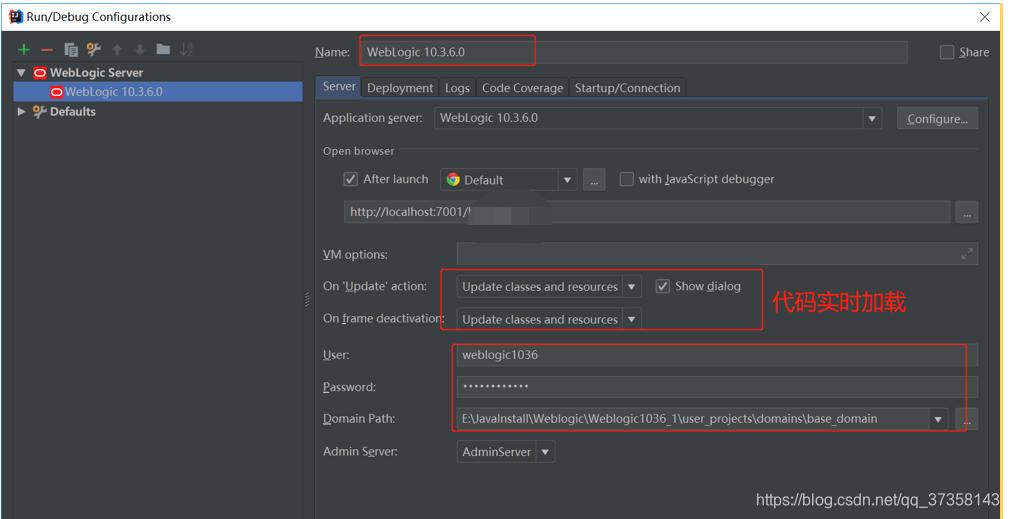Switch to the Server tab
Screen dimensions: 1010x519
(x=339, y=86)
